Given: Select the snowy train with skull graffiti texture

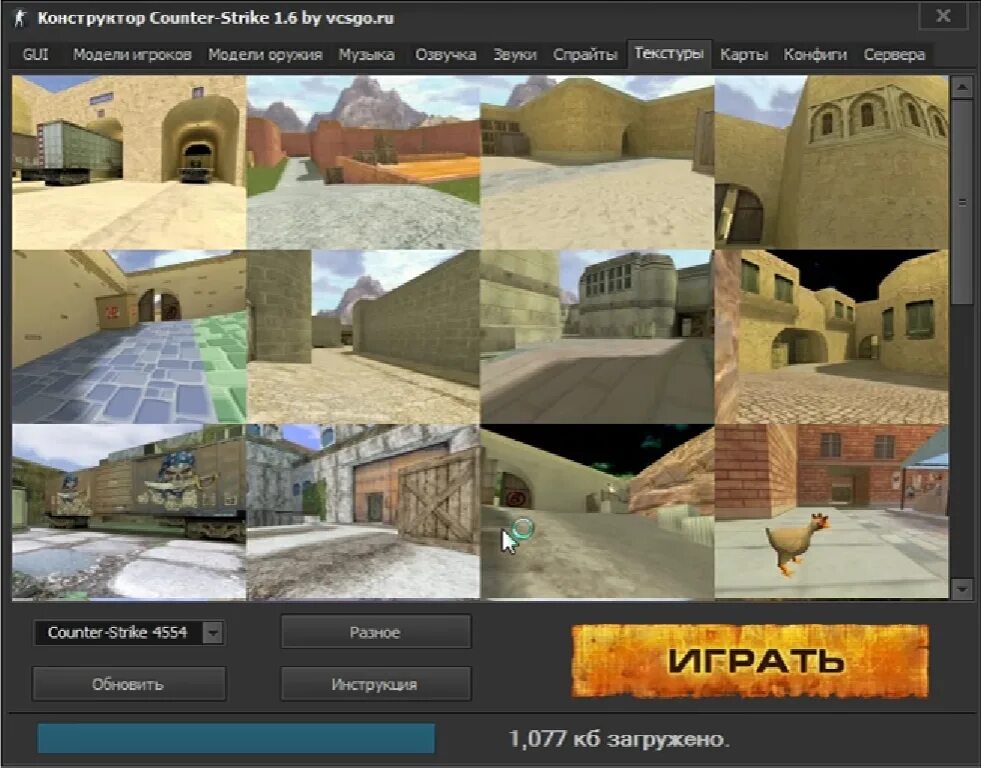Looking at the screenshot, I should [x=129, y=512].
